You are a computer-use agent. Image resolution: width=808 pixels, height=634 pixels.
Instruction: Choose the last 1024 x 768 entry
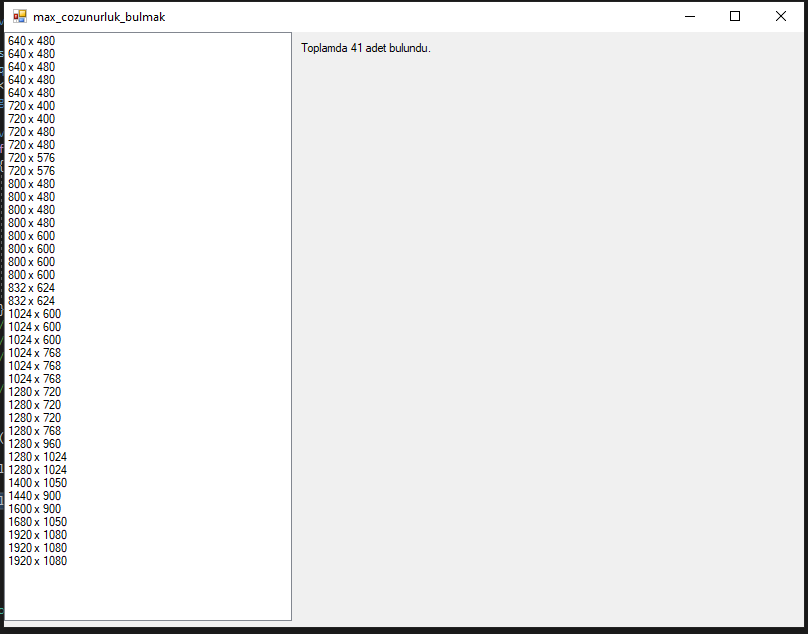coord(35,379)
